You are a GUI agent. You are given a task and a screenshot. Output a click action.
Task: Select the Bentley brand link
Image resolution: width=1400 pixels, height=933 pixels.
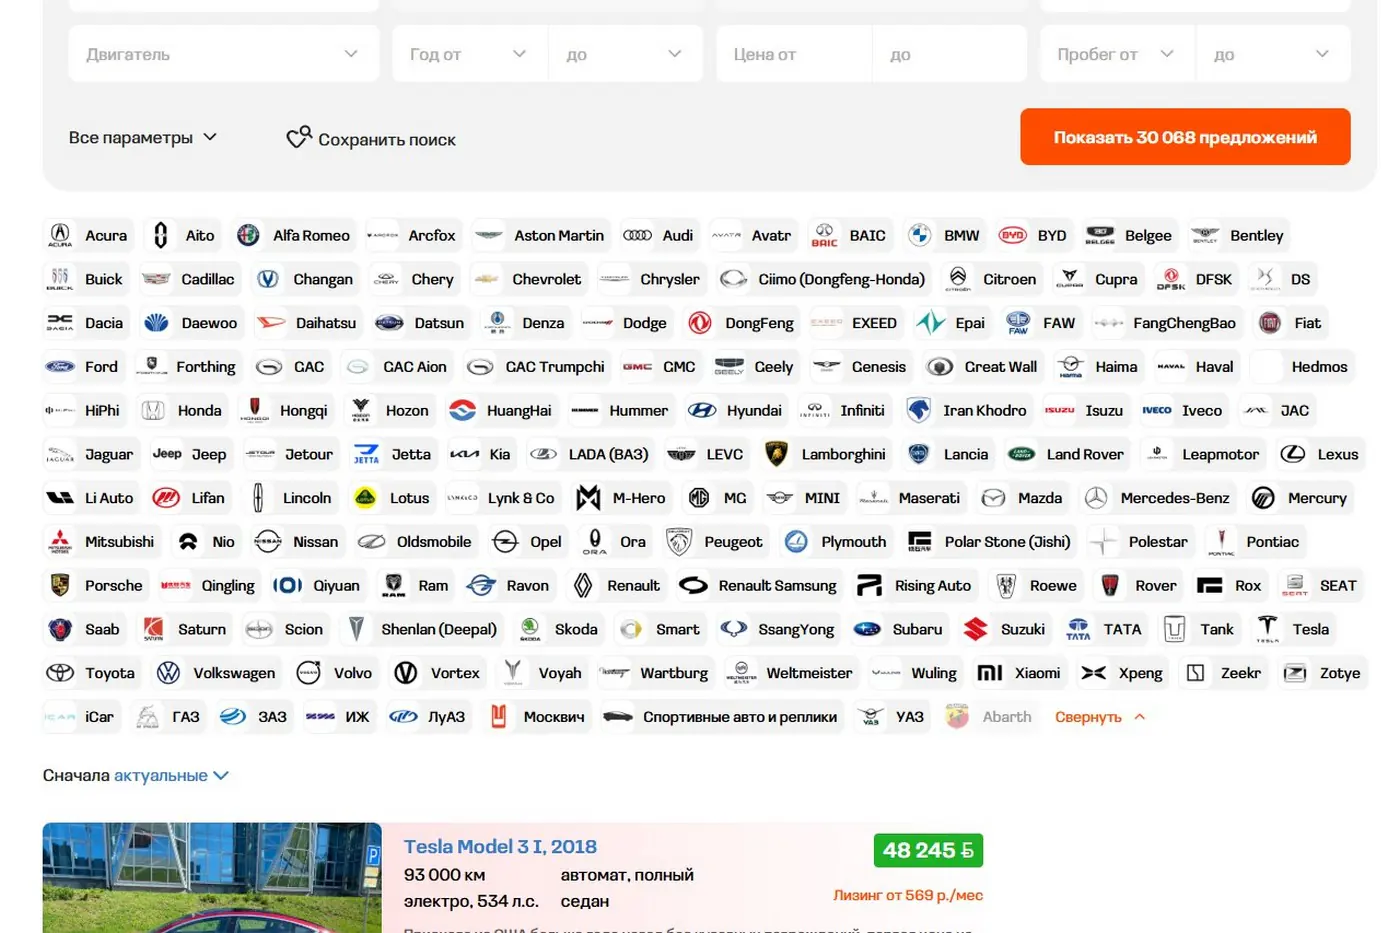tap(1239, 235)
